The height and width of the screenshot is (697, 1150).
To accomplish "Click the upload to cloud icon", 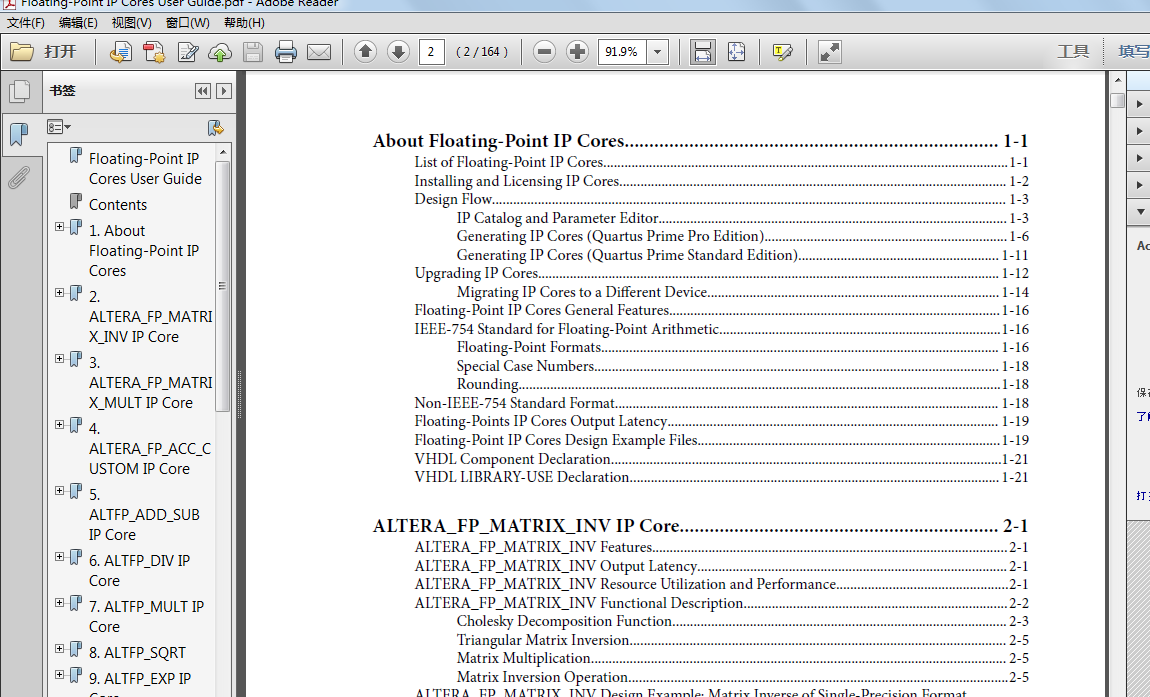I will click(x=220, y=51).
